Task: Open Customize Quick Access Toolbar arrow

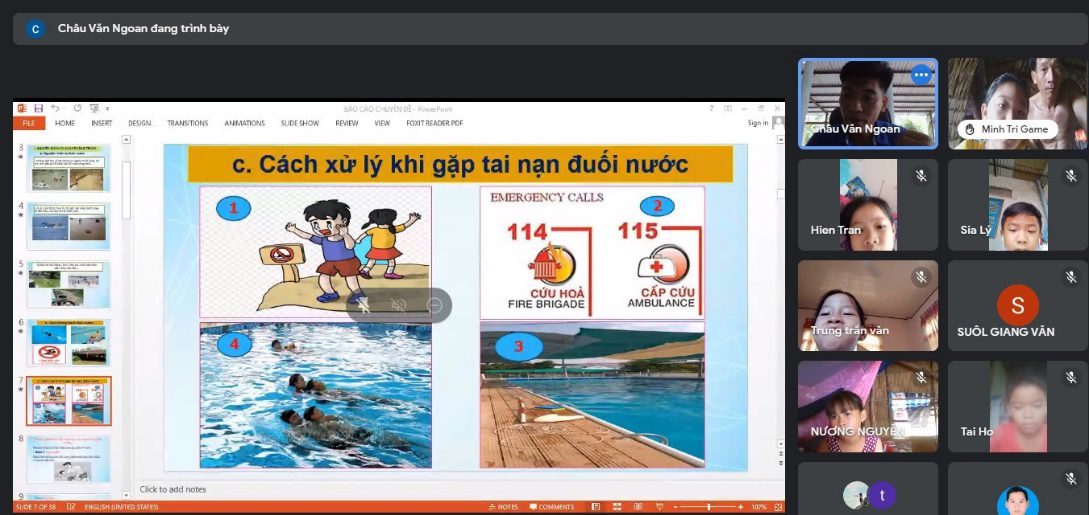Action: (x=107, y=109)
